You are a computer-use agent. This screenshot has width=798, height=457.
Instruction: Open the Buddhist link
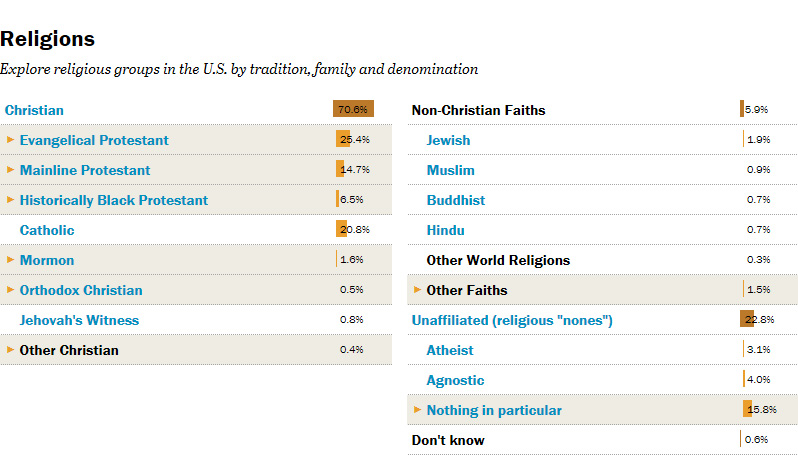(x=455, y=200)
